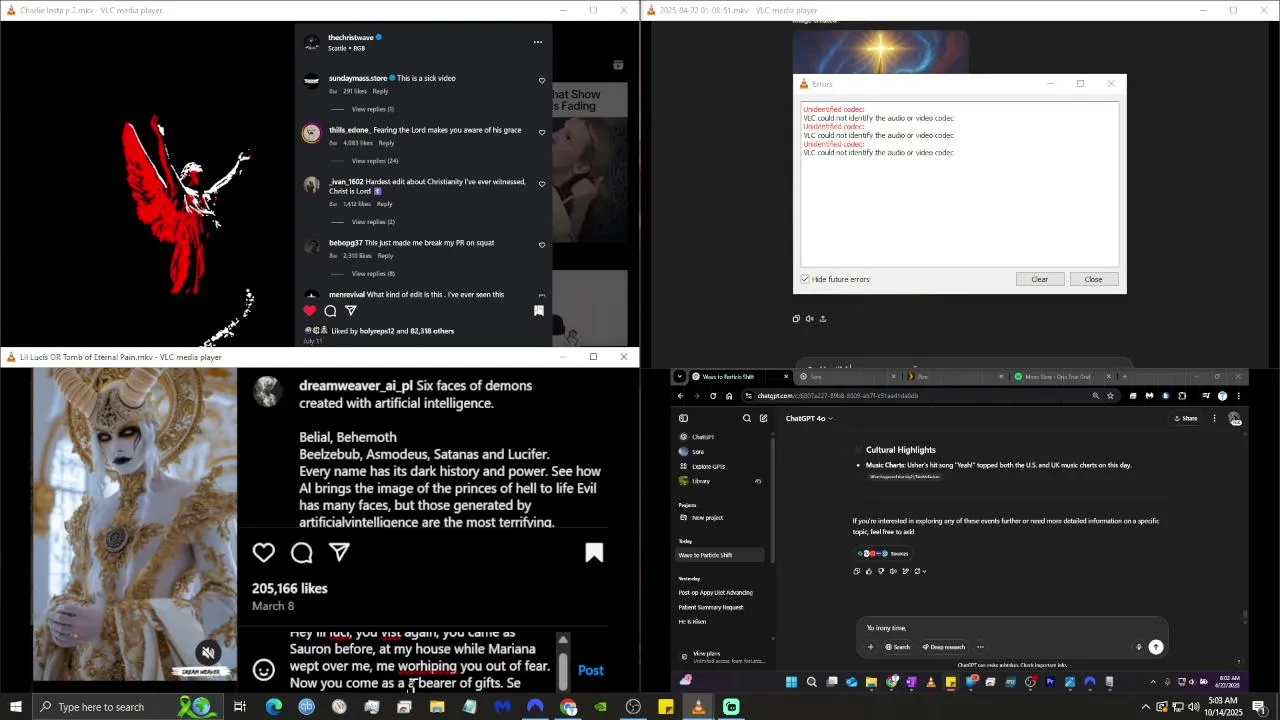
Task: Open more tools ellipsis in ChatGPT composer
Action: click(x=980, y=647)
